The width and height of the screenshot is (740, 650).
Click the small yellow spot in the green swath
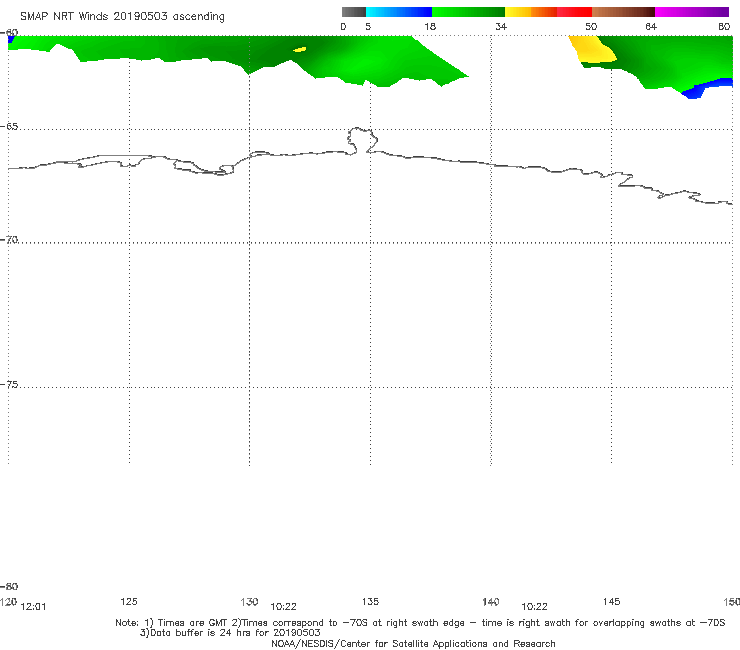300,49
